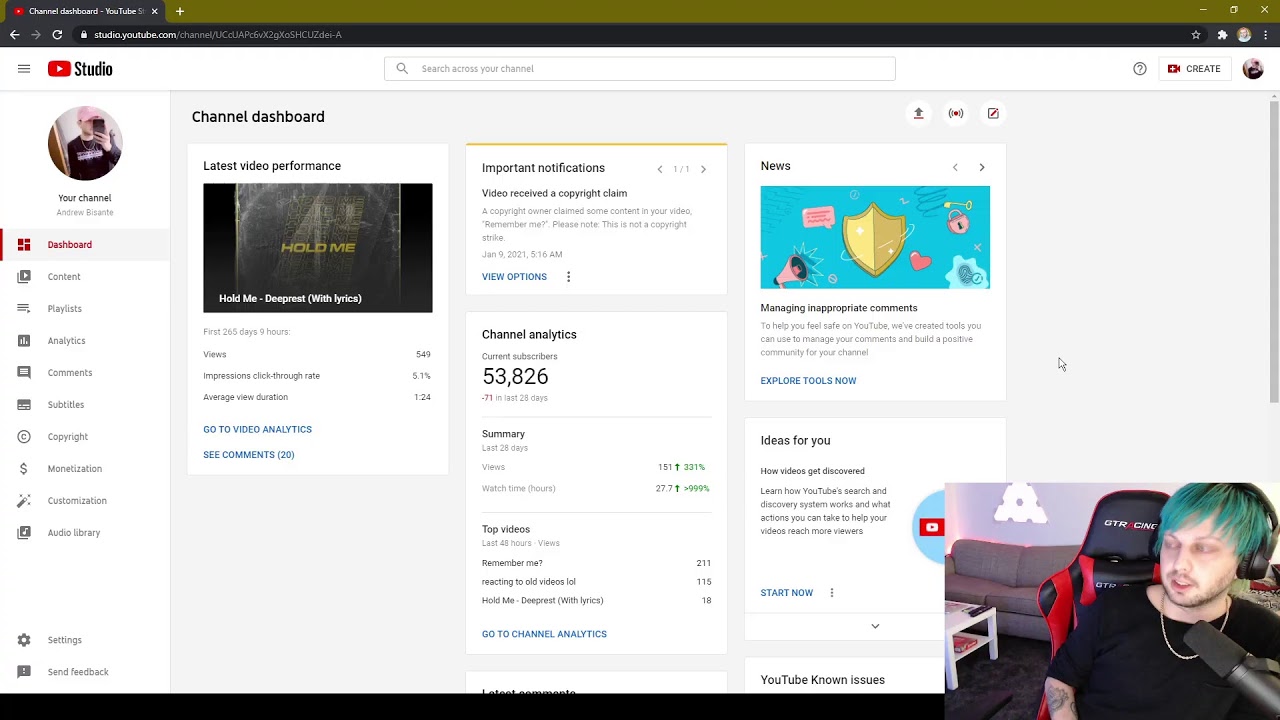This screenshot has width=1280, height=720.
Task: Click the page vertical scrollbar
Action: (1274, 250)
